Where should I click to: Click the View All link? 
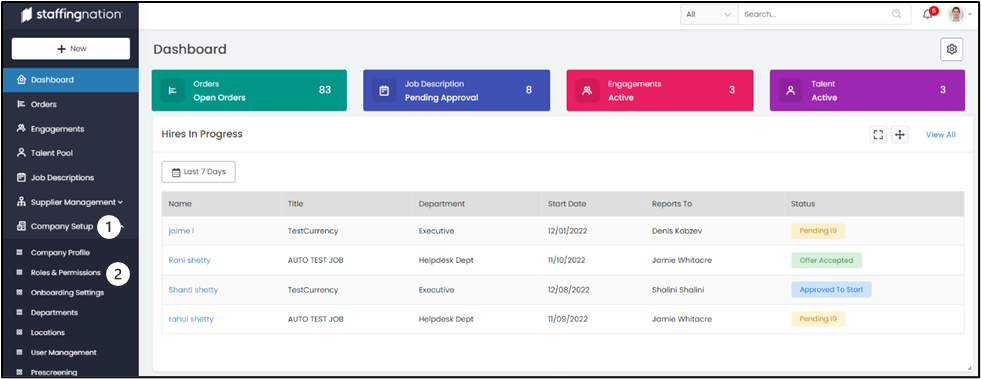click(x=940, y=134)
